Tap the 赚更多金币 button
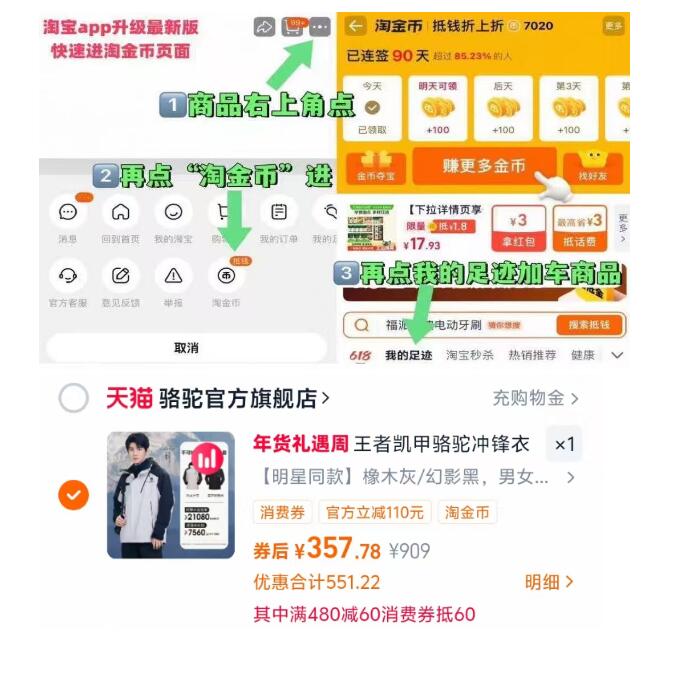This screenshot has width=680, height=674. click(x=484, y=166)
